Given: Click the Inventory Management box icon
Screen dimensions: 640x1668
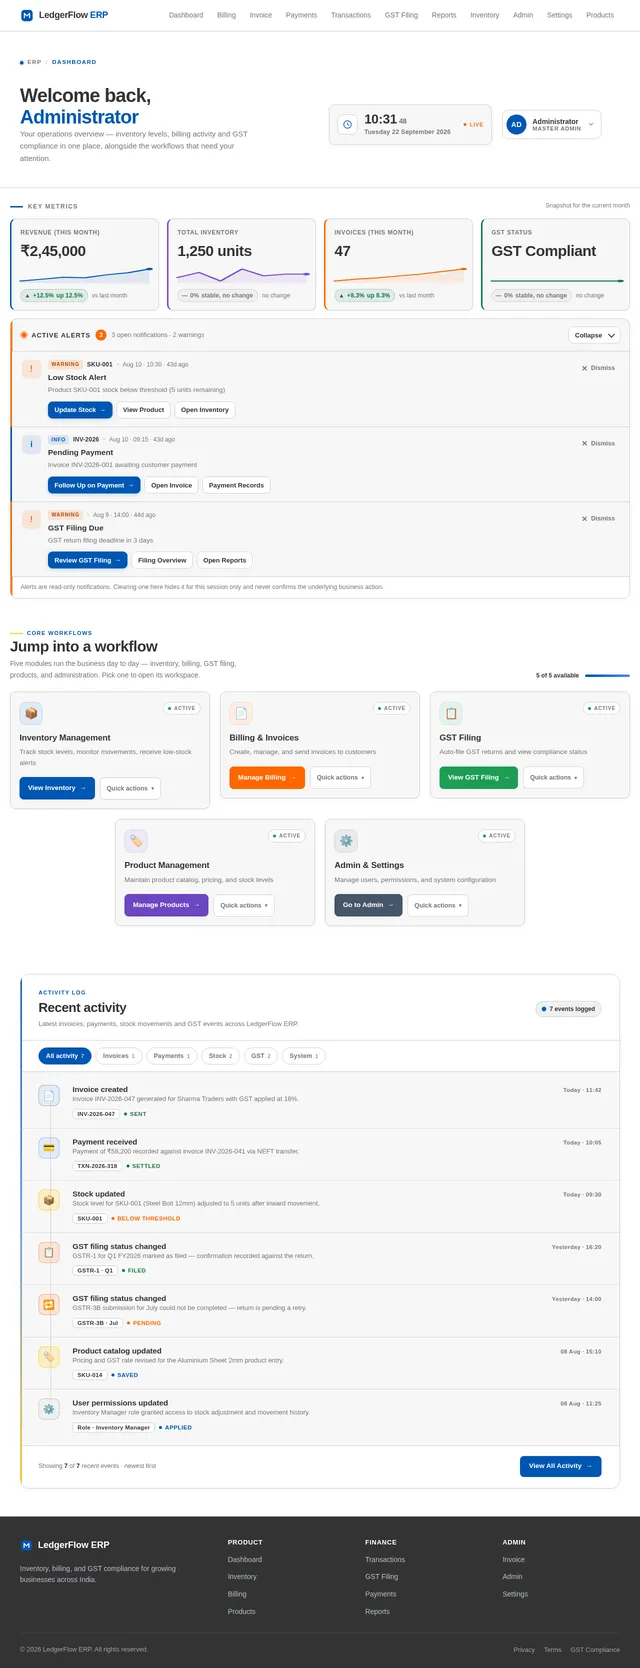Looking at the screenshot, I should click(x=31, y=714).
